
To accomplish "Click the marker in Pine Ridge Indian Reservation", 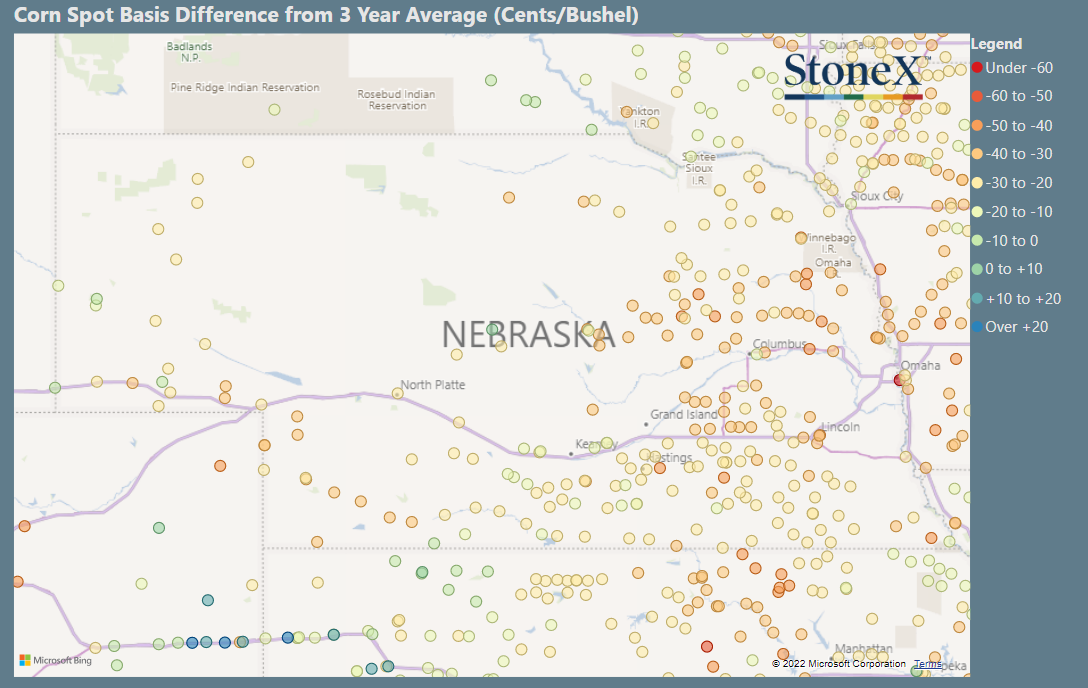I will click(275, 110).
